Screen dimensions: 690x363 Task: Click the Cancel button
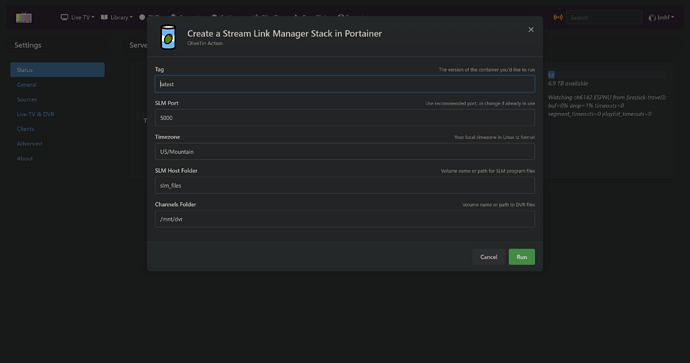[488, 257]
